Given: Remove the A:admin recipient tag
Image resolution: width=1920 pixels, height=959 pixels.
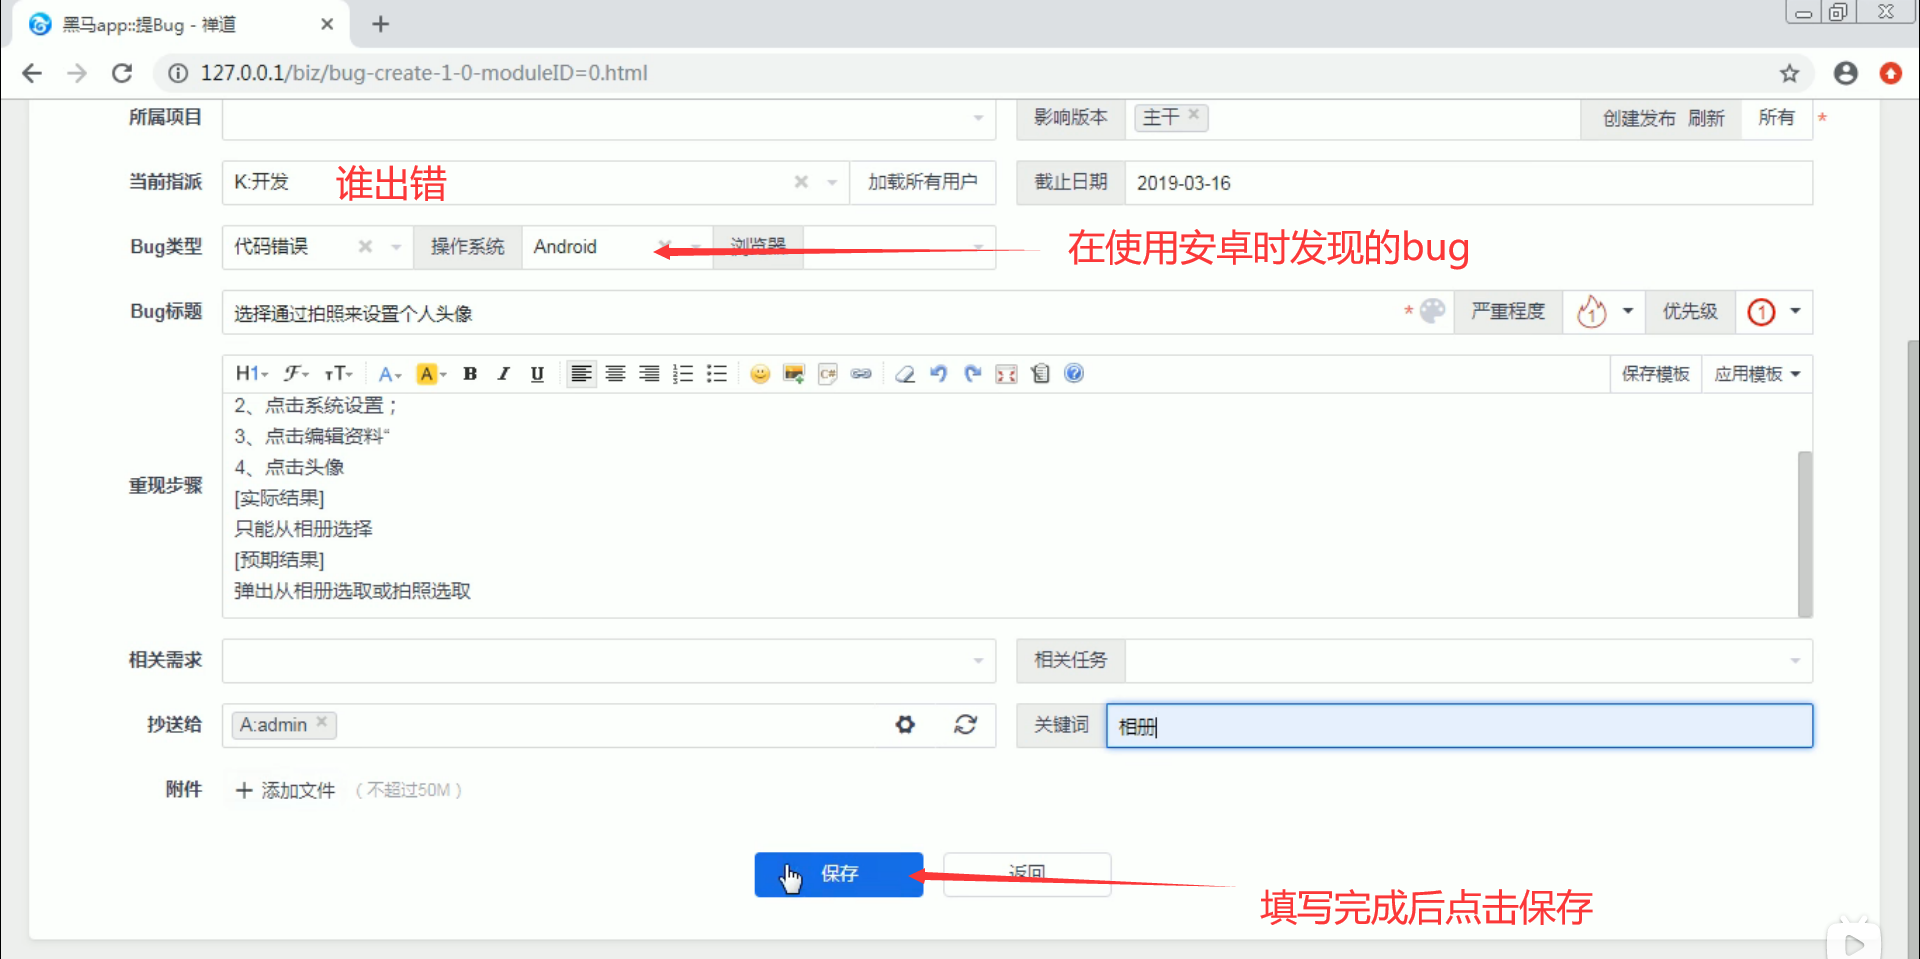Looking at the screenshot, I should tap(321, 721).
